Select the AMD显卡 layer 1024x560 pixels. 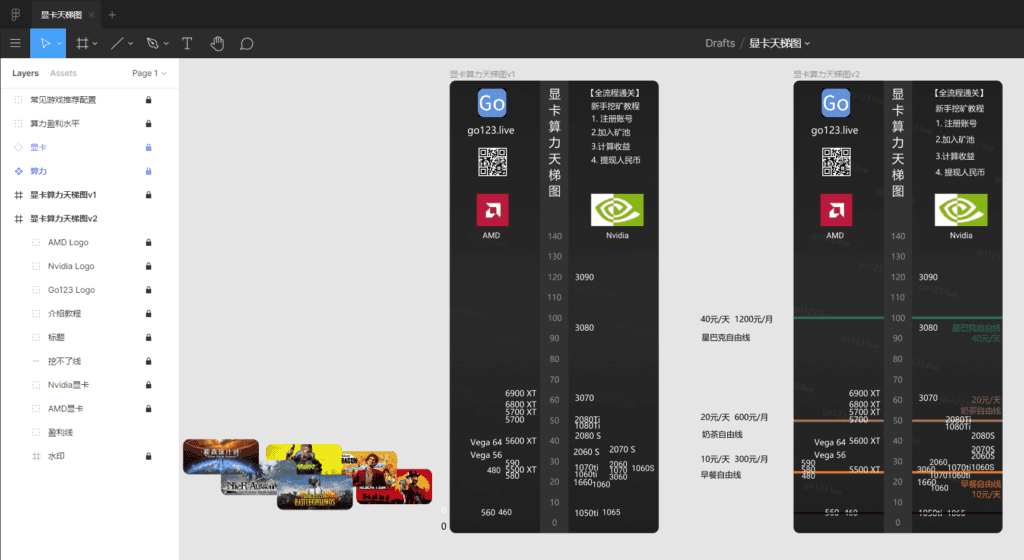click(x=89, y=409)
